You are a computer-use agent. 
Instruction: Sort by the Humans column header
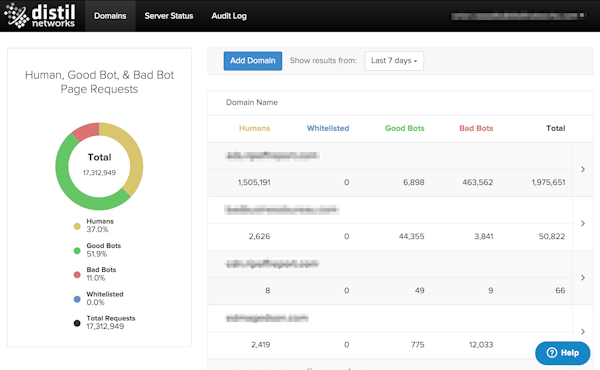point(254,128)
